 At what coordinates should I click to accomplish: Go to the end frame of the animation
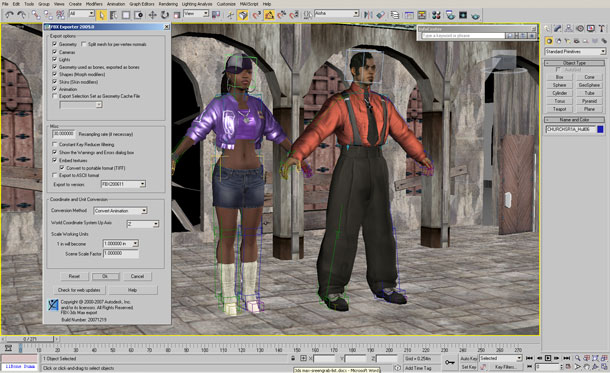point(567,358)
